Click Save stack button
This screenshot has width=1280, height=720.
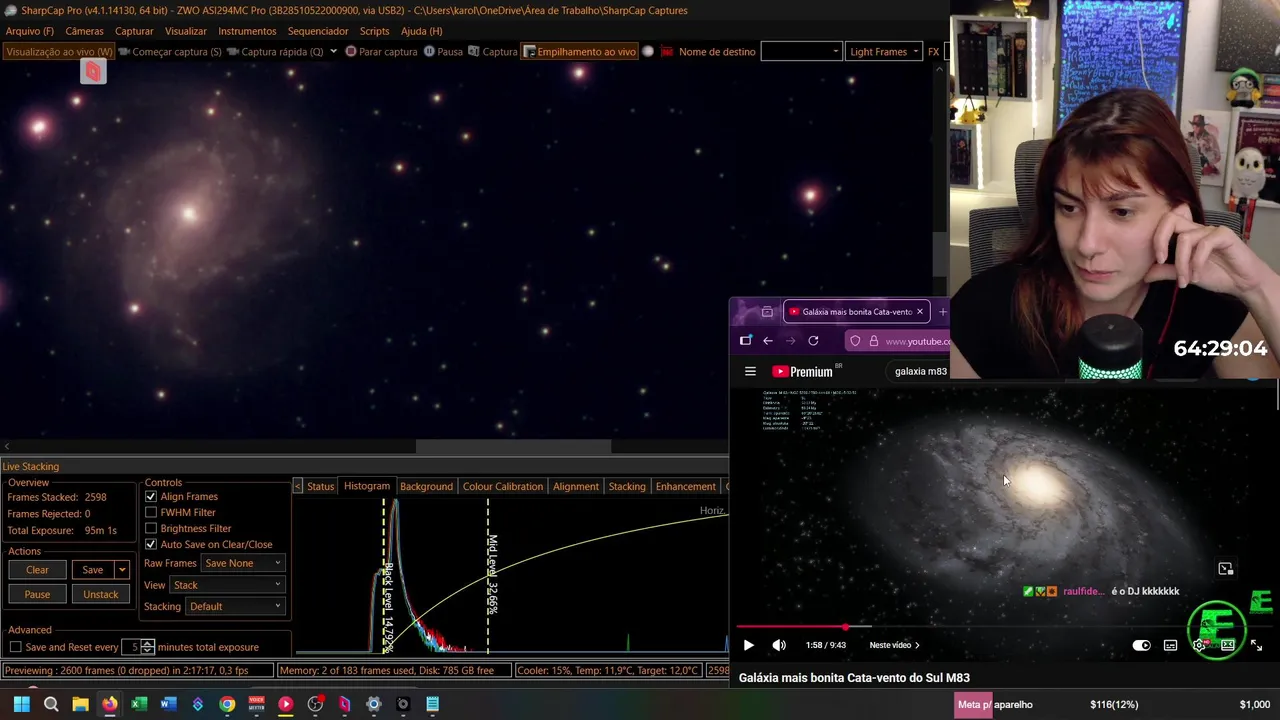92,570
